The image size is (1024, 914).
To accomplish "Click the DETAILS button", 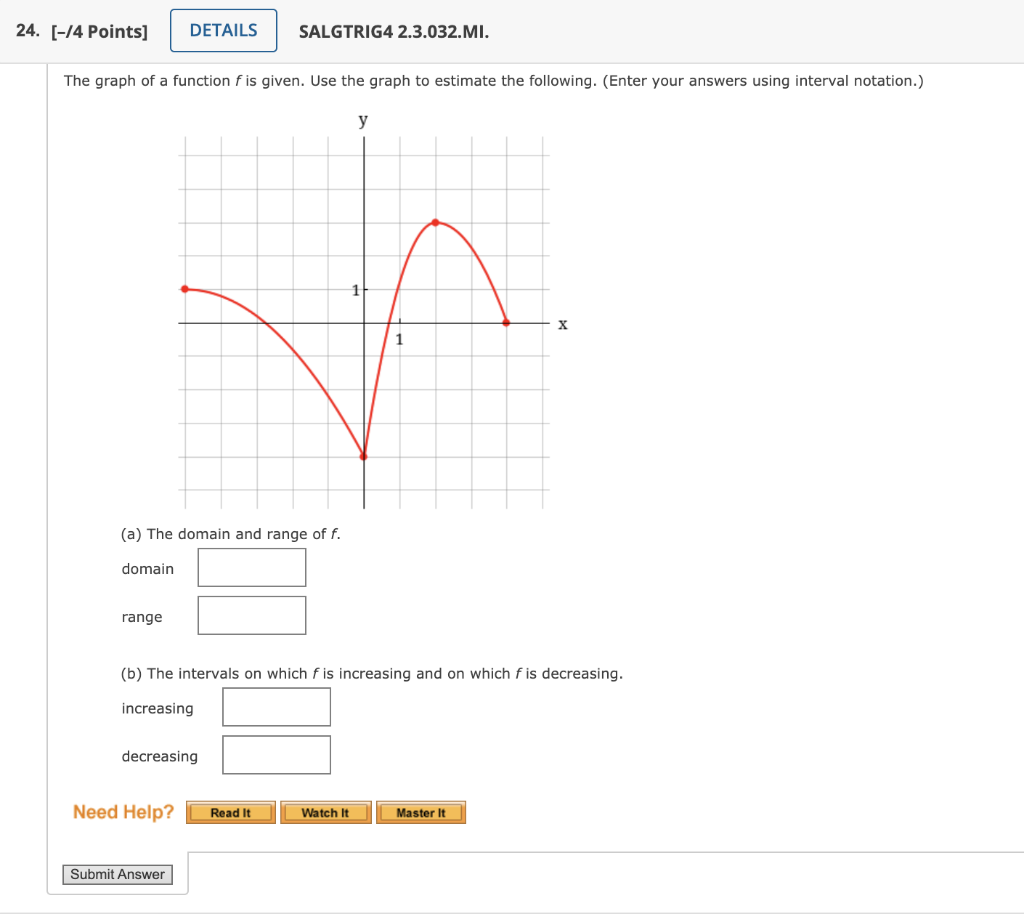I will pos(223,30).
